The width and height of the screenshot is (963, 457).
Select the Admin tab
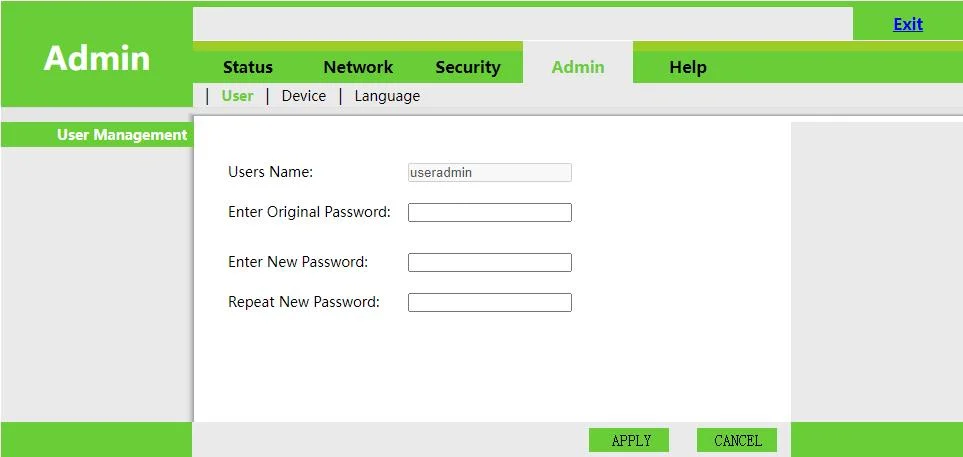[x=578, y=67]
